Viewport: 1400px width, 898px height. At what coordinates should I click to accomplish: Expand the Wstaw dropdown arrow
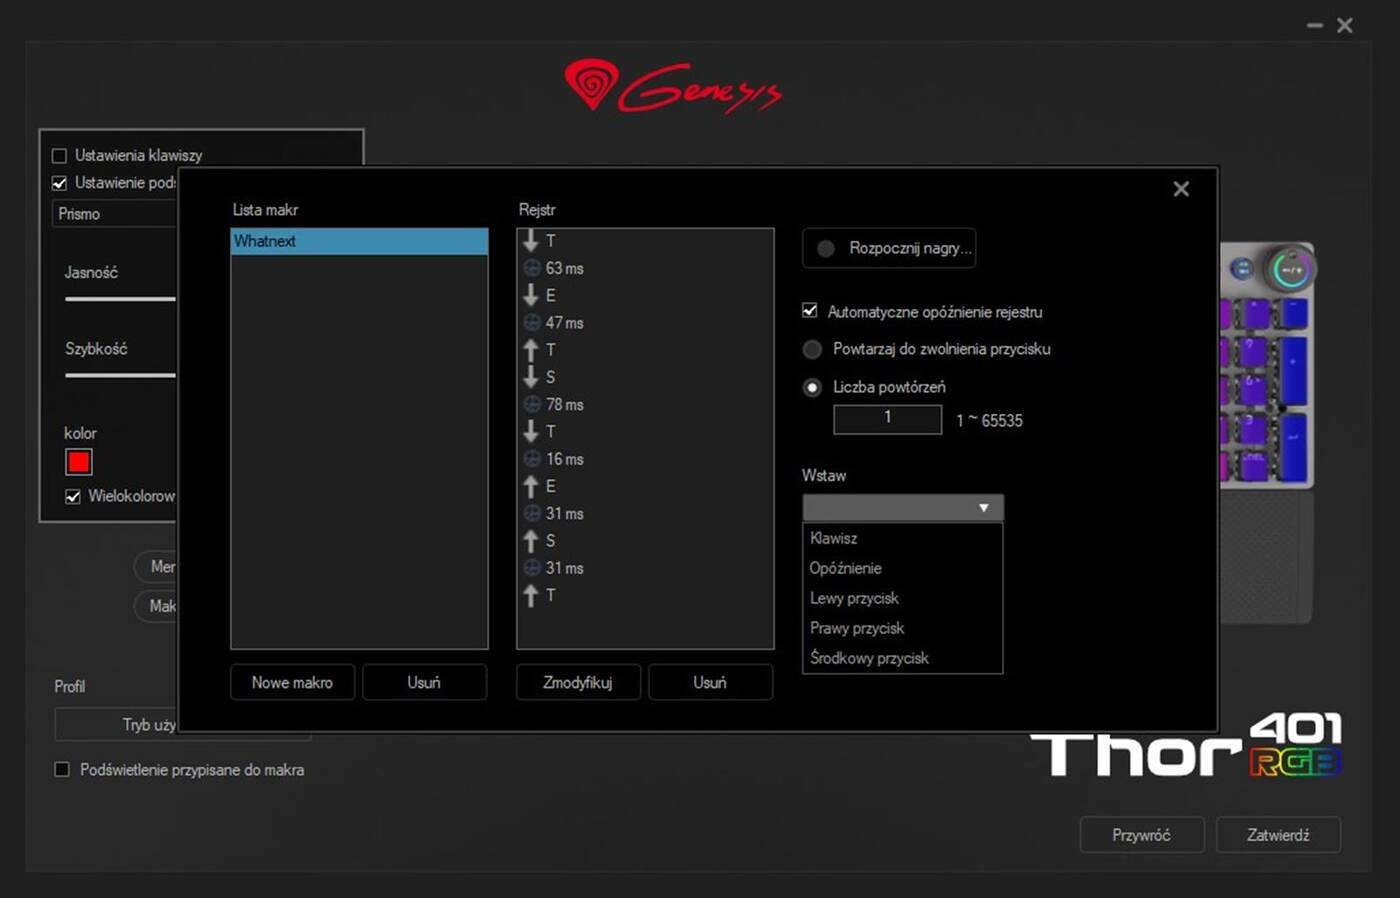pyautogui.click(x=983, y=508)
